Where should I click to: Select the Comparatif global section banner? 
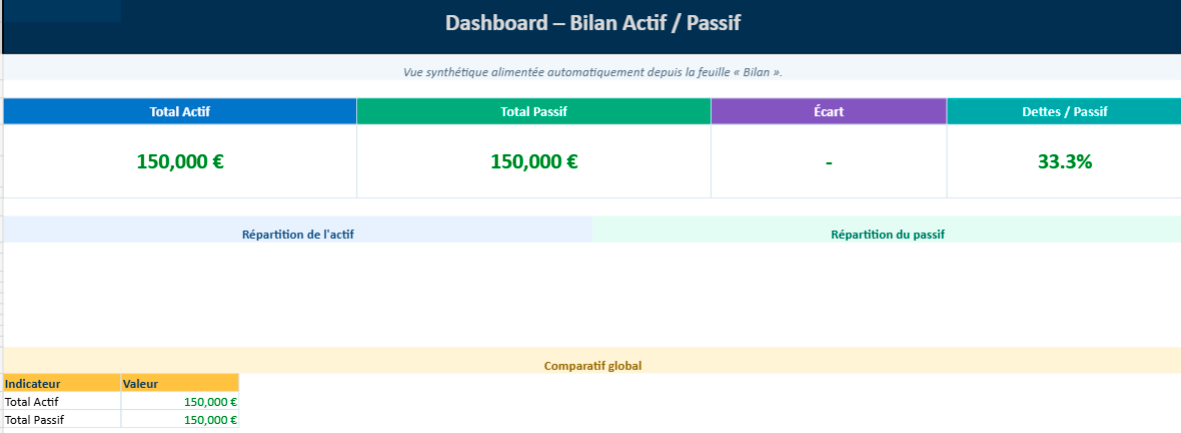(x=592, y=366)
